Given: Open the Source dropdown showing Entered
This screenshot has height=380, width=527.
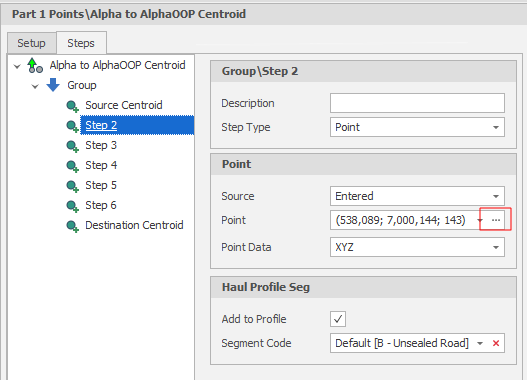Looking at the screenshot, I should click(496, 196).
